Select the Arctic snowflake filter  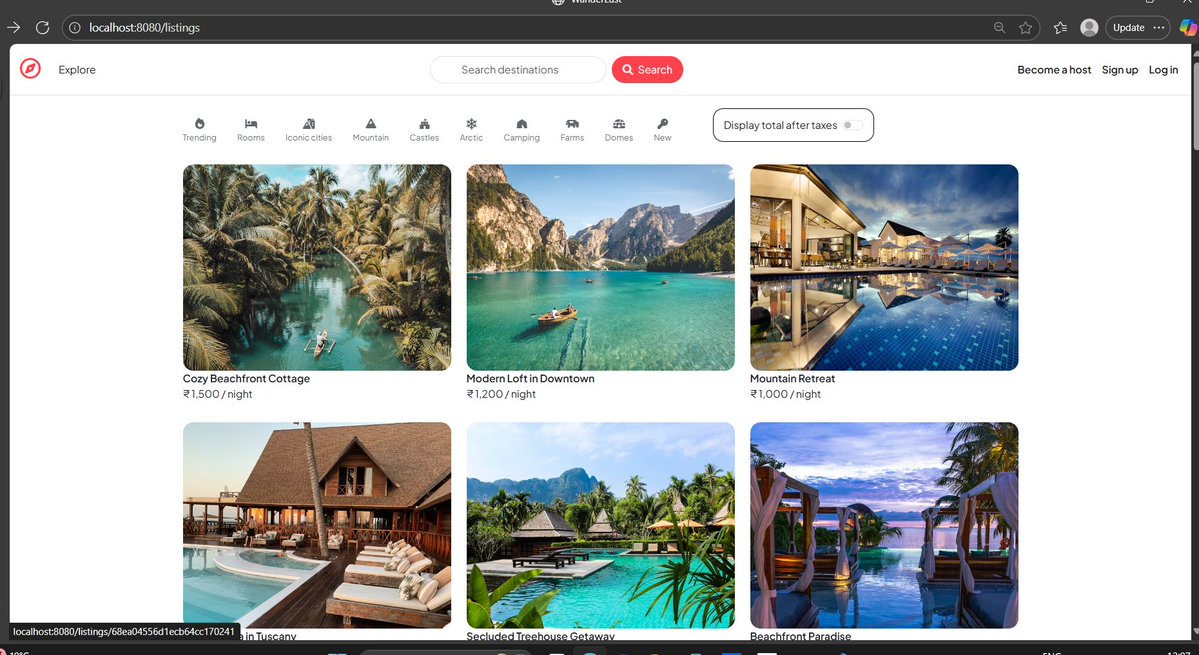tap(470, 128)
